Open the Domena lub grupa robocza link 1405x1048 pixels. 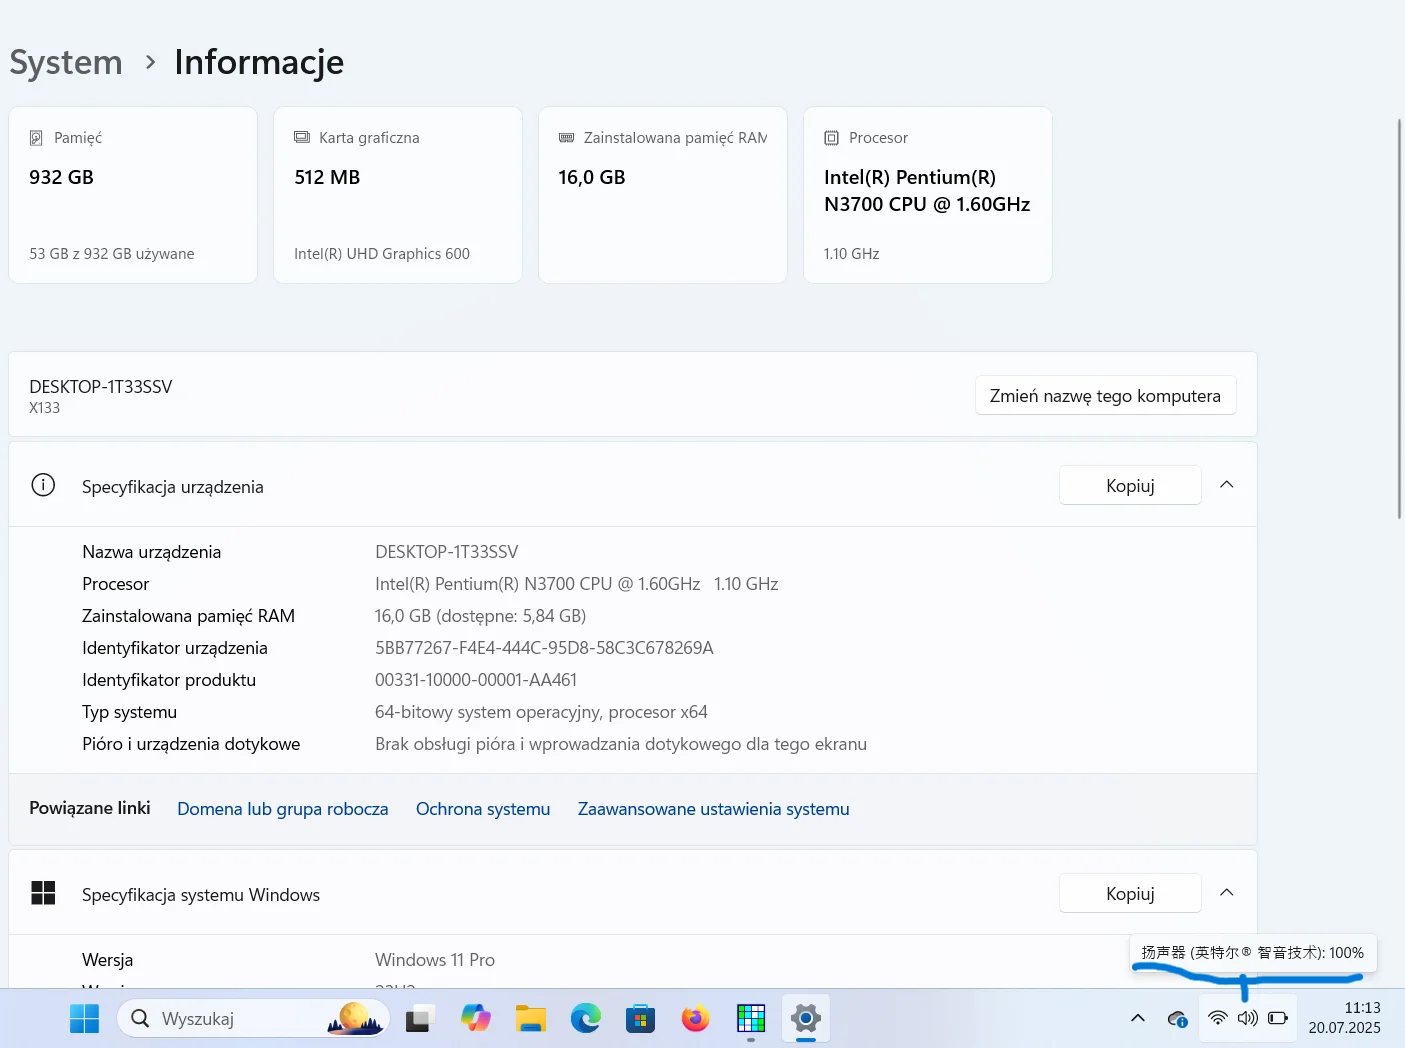283,809
